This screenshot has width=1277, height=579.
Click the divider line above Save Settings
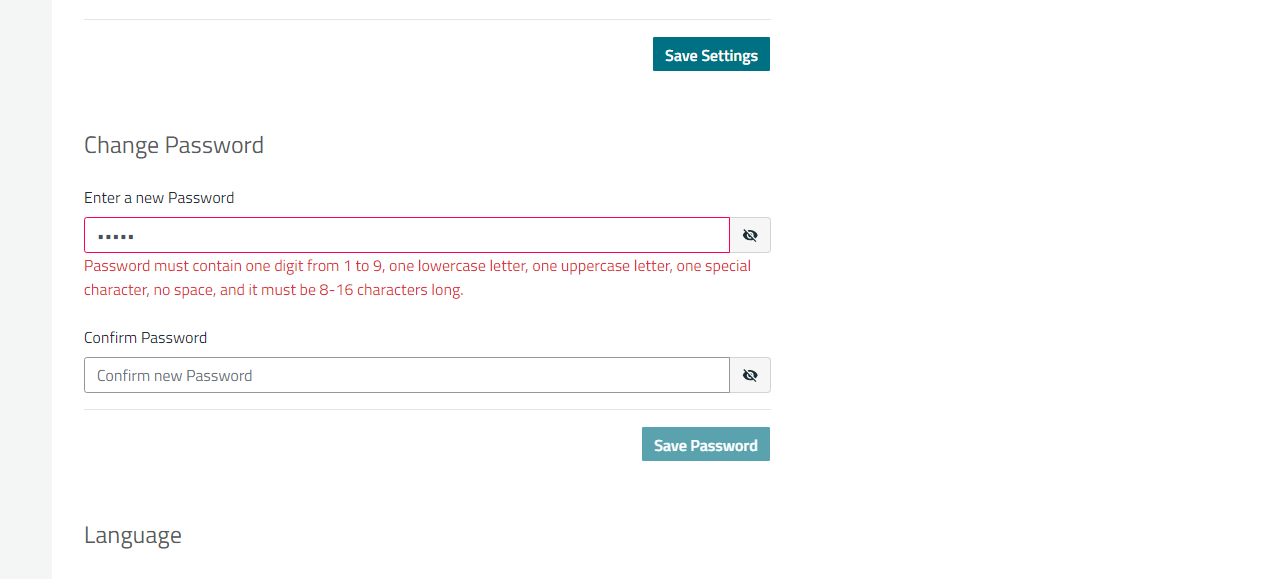427,19
